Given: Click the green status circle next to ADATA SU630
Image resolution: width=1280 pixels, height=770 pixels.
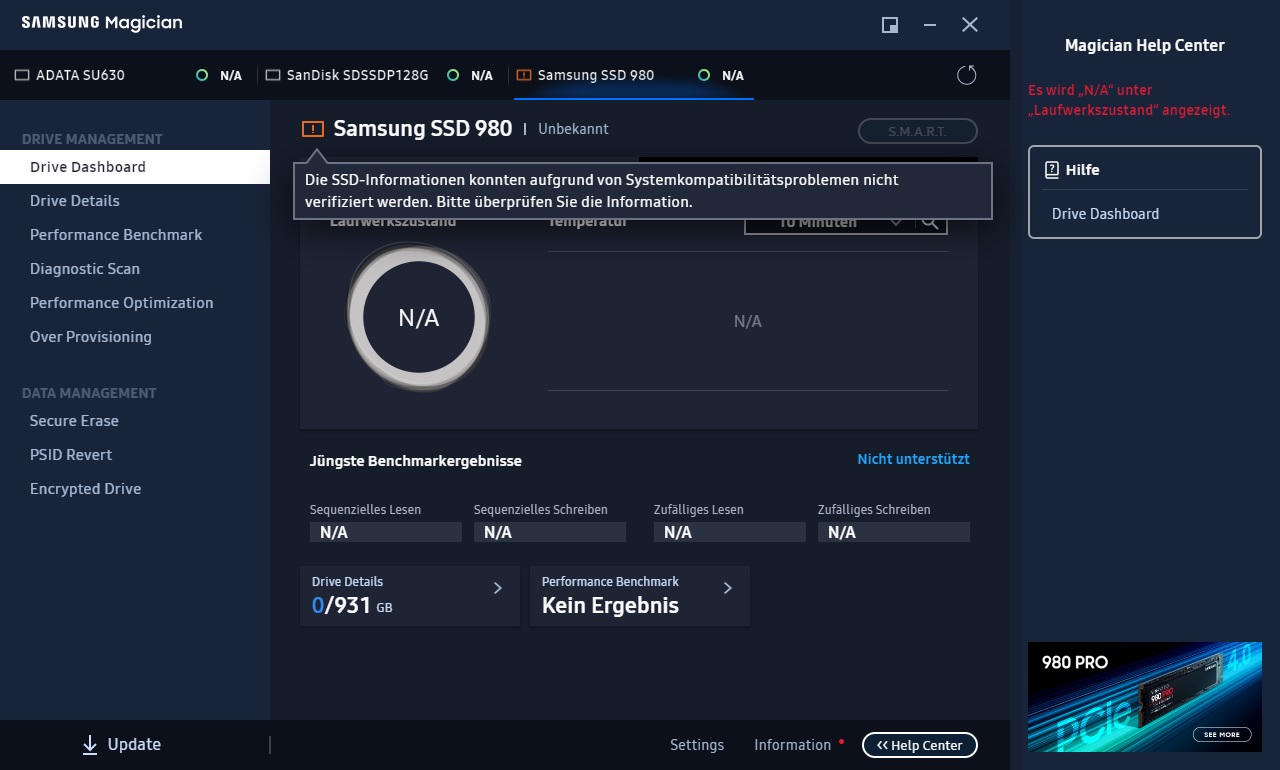Looking at the screenshot, I should click(202, 75).
